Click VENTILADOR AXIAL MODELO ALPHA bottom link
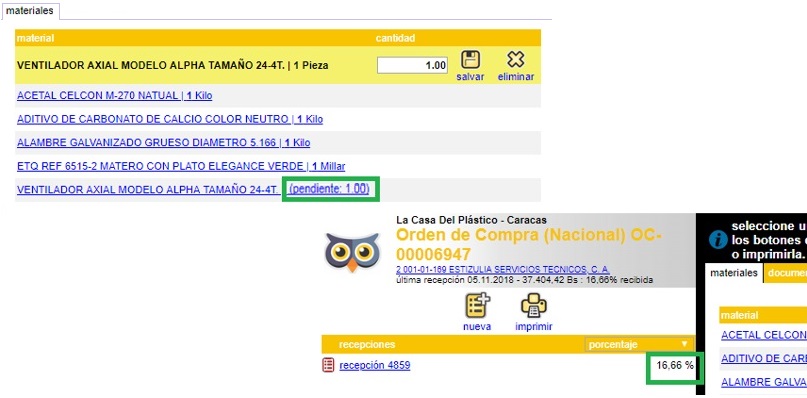This screenshot has width=807, height=398. tap(148, 189)
